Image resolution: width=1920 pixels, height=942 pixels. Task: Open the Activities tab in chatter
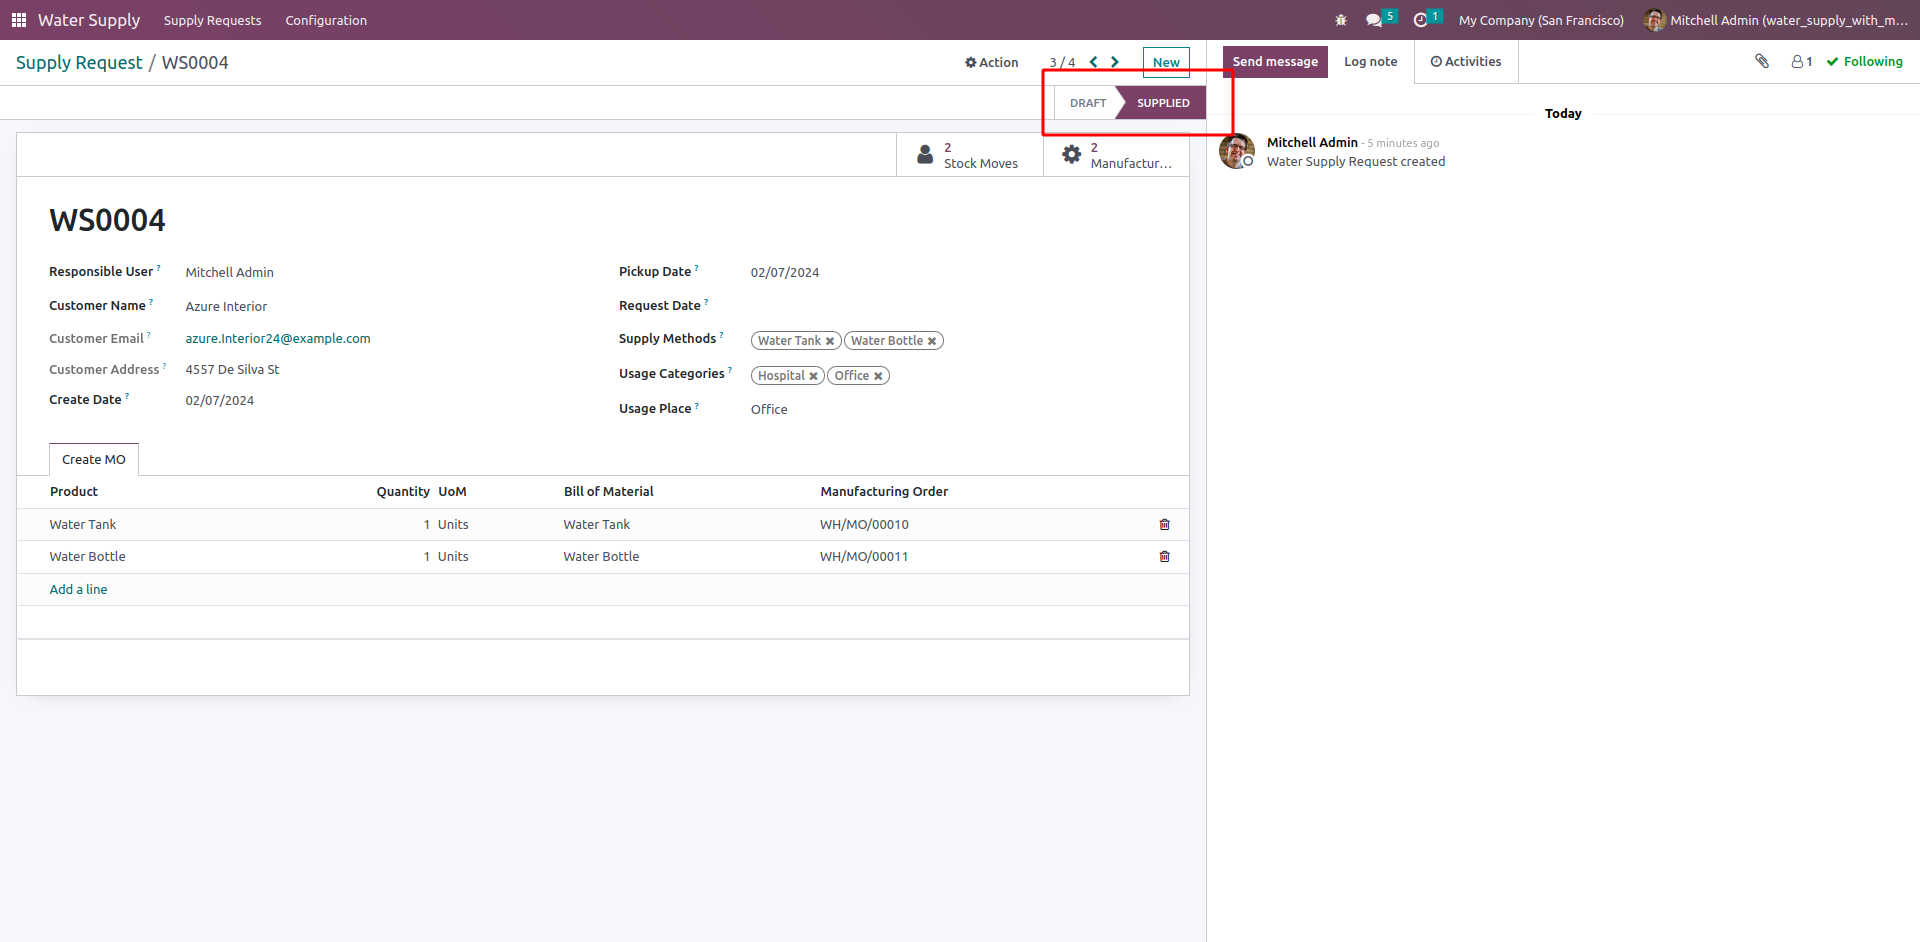tap(1466, 62)
